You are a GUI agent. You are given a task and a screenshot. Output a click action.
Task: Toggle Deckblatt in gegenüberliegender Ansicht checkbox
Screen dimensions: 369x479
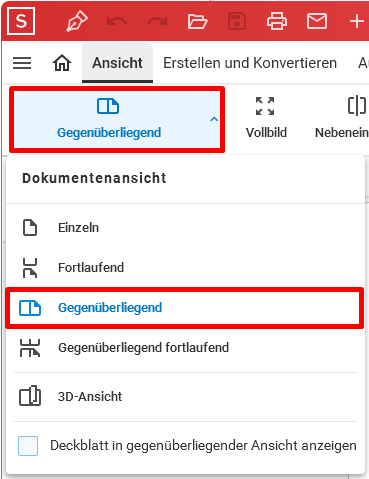click(x=28, y=446)
